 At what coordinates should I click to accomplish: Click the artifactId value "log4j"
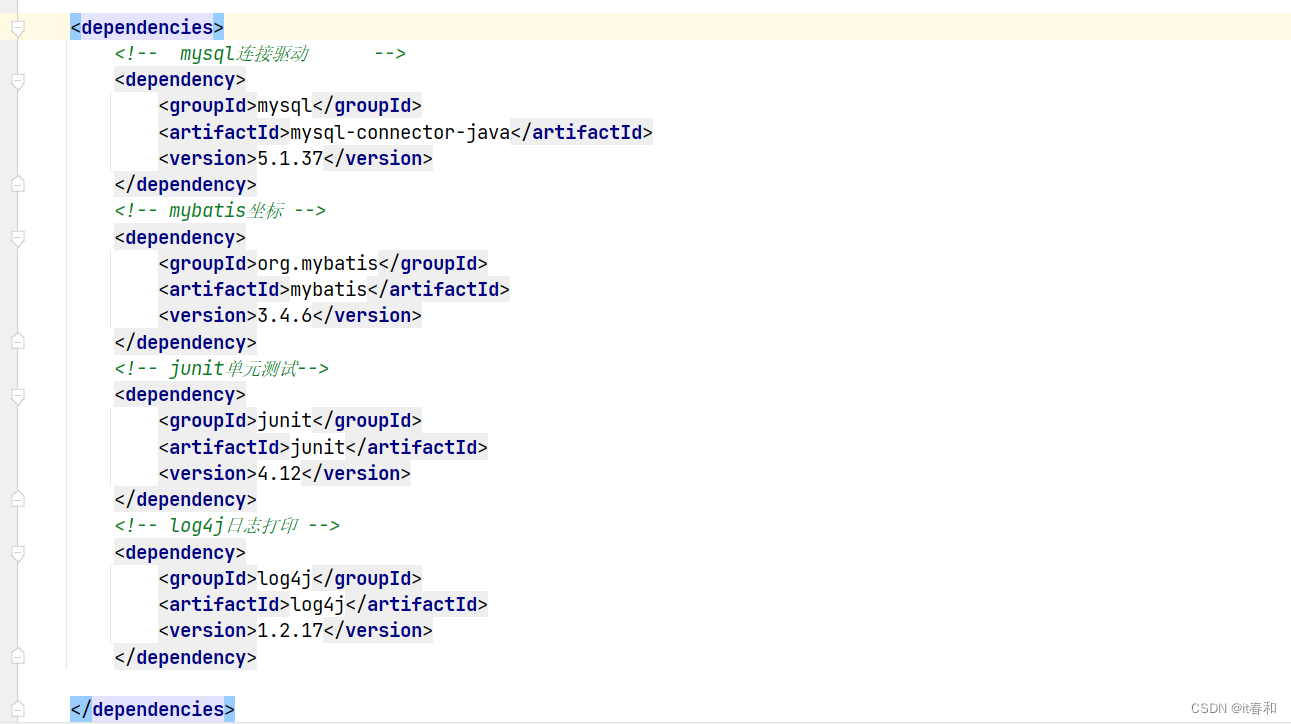[x=318, y=605]
